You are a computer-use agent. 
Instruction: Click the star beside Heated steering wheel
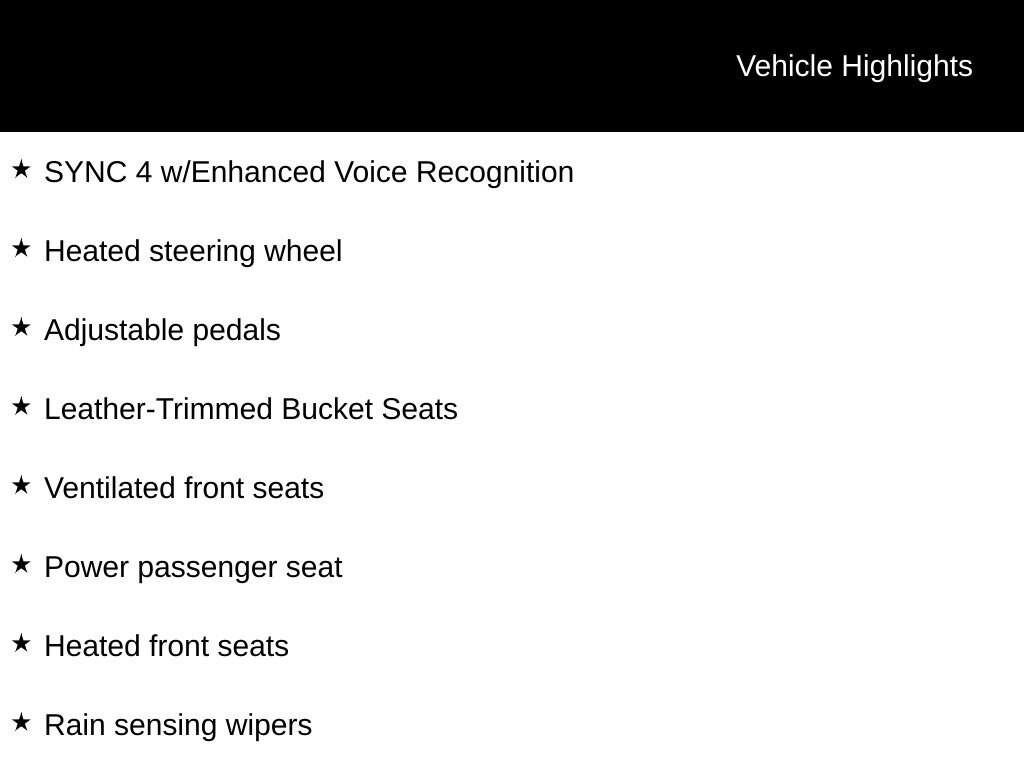click(21, 249)
